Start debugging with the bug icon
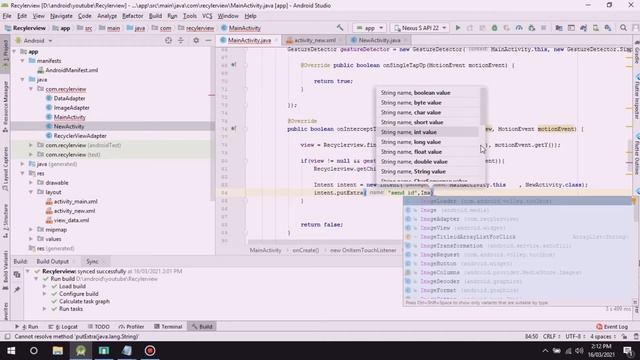The image size is (640, 360). click(494, 28)
